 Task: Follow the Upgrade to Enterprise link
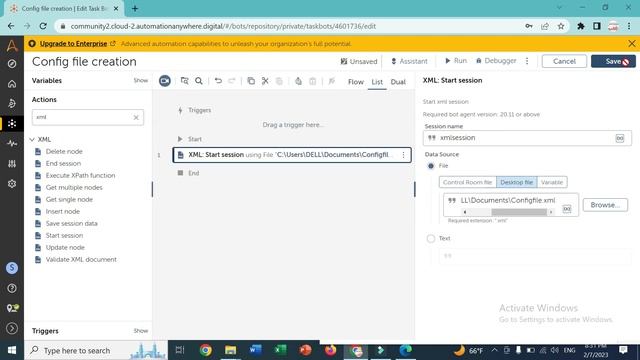73,44
